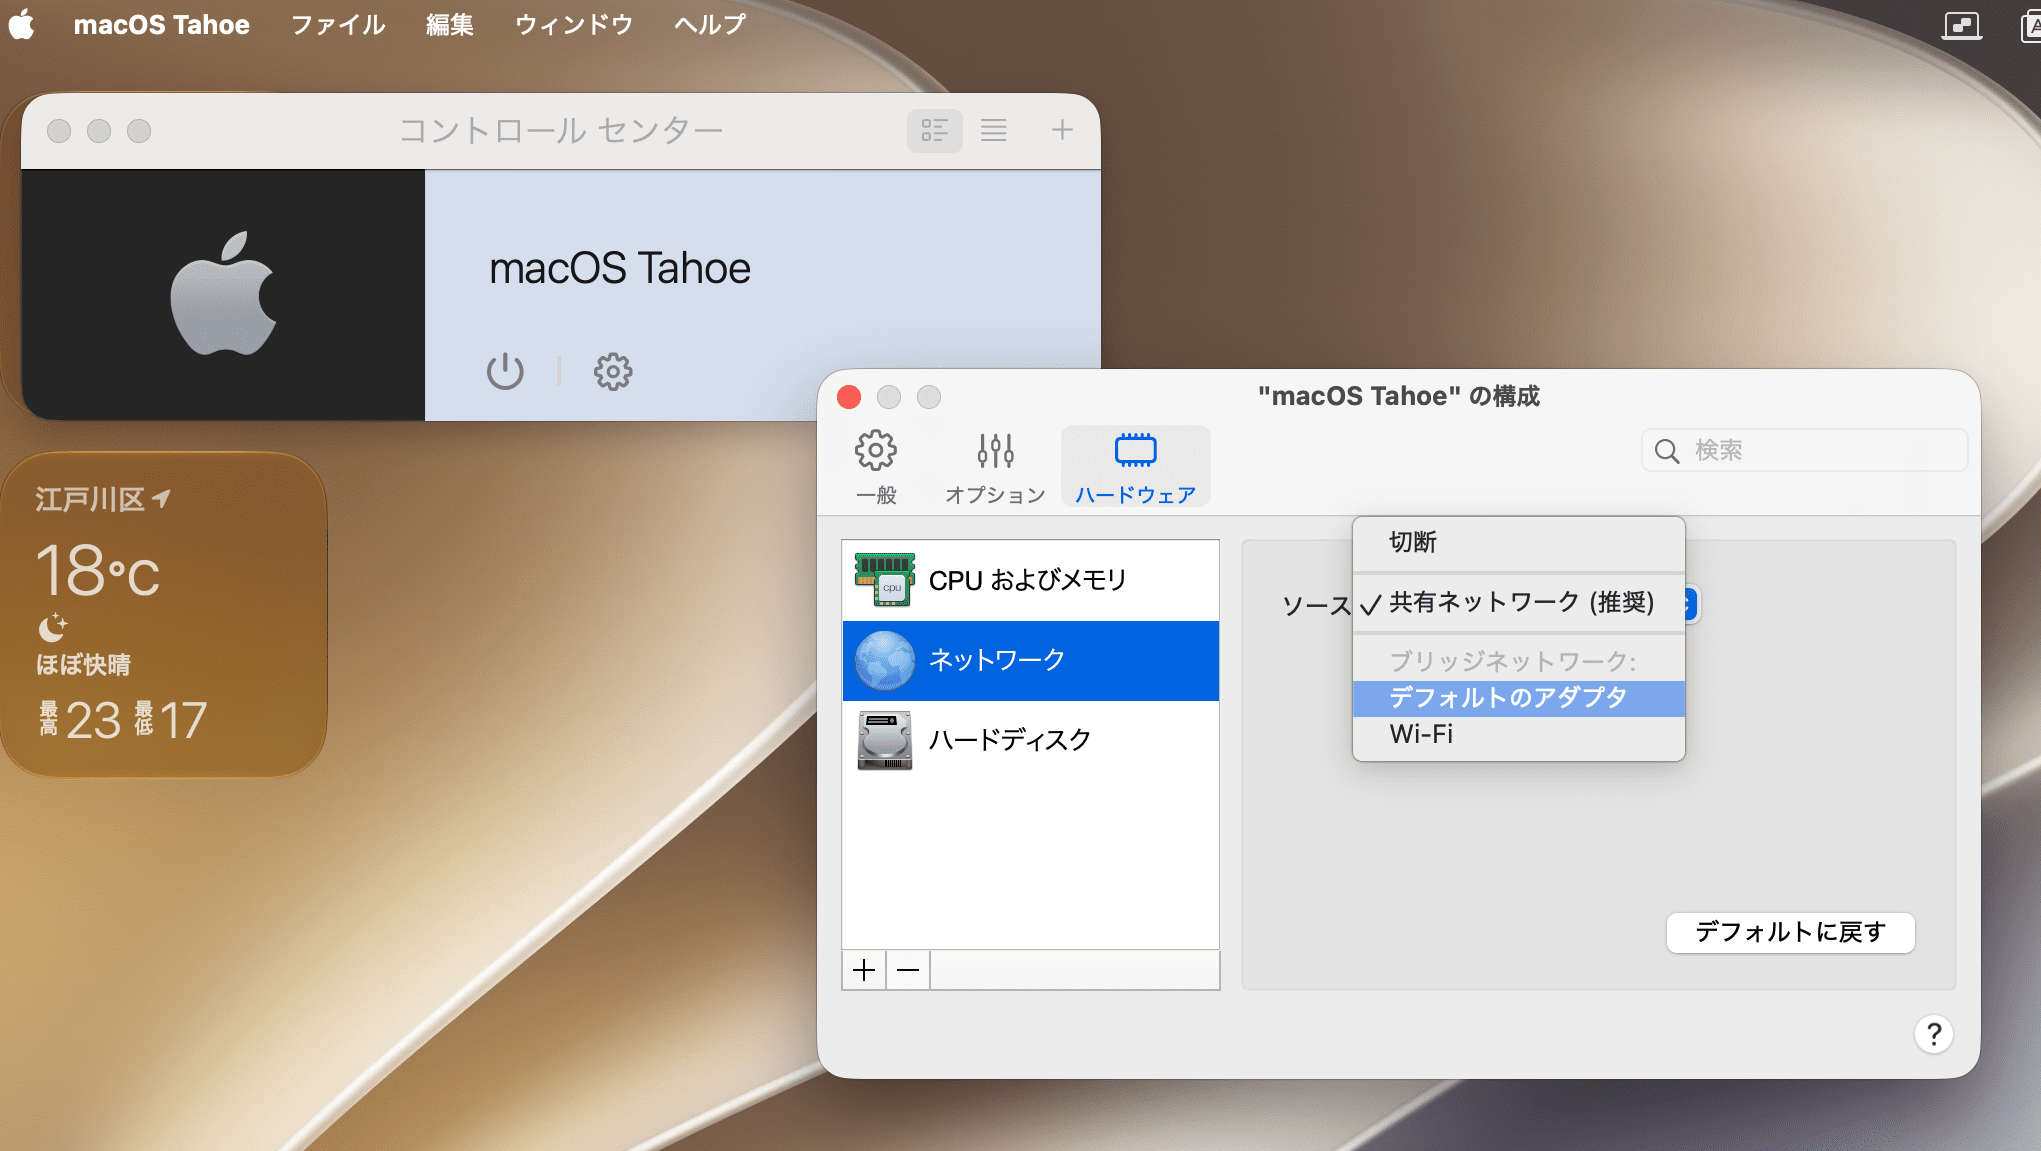Screen dimensions: 2041x1151
Task: Click the コントロール センター window title
Action: coord(561,130)
